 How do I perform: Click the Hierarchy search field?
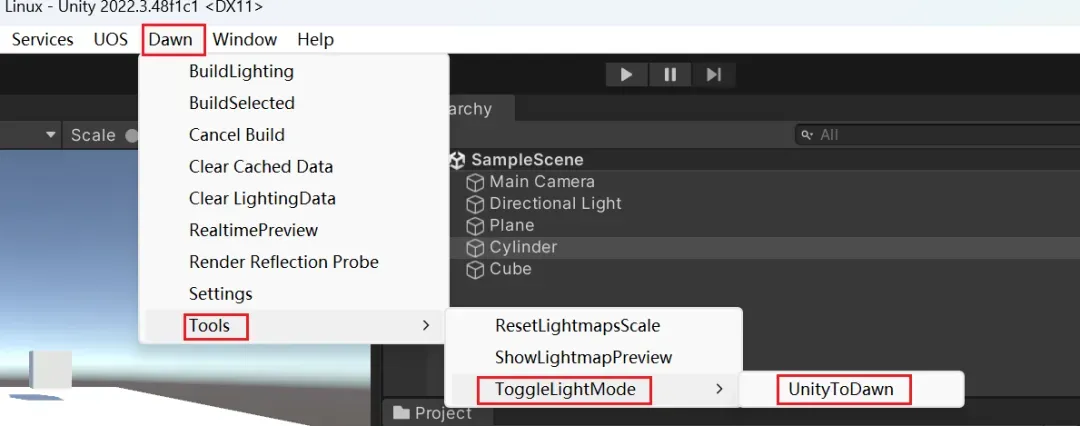pos(938,134)
